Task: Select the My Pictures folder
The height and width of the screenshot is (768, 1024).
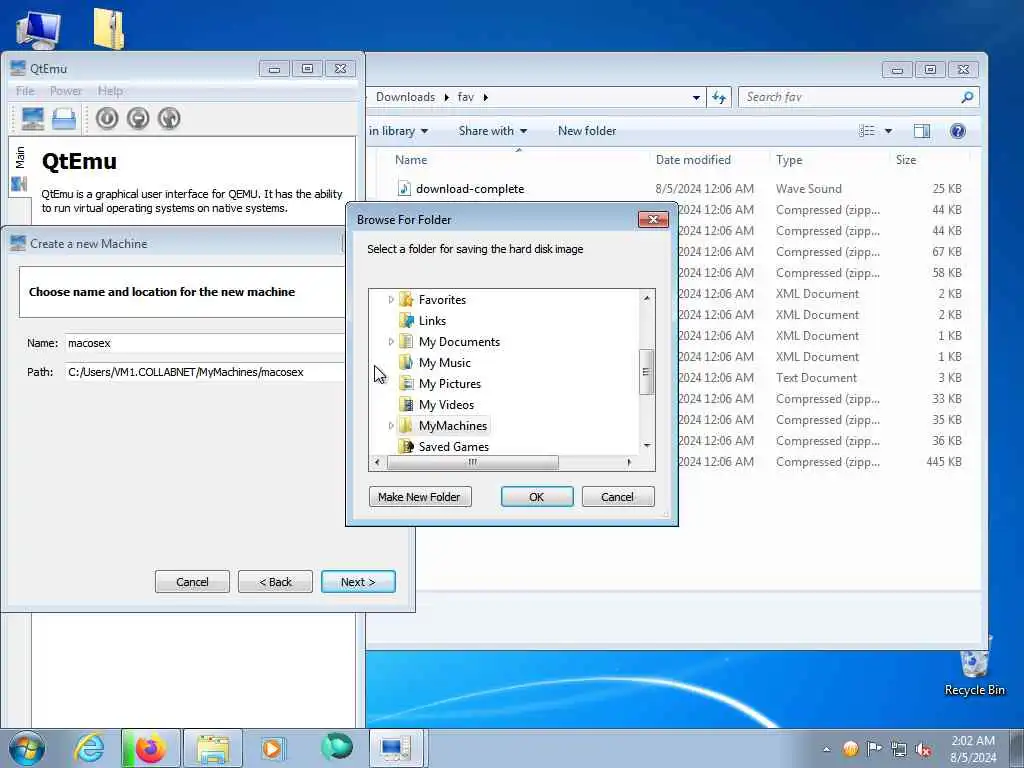Action: pyautogui.click(x=449, y=383)
